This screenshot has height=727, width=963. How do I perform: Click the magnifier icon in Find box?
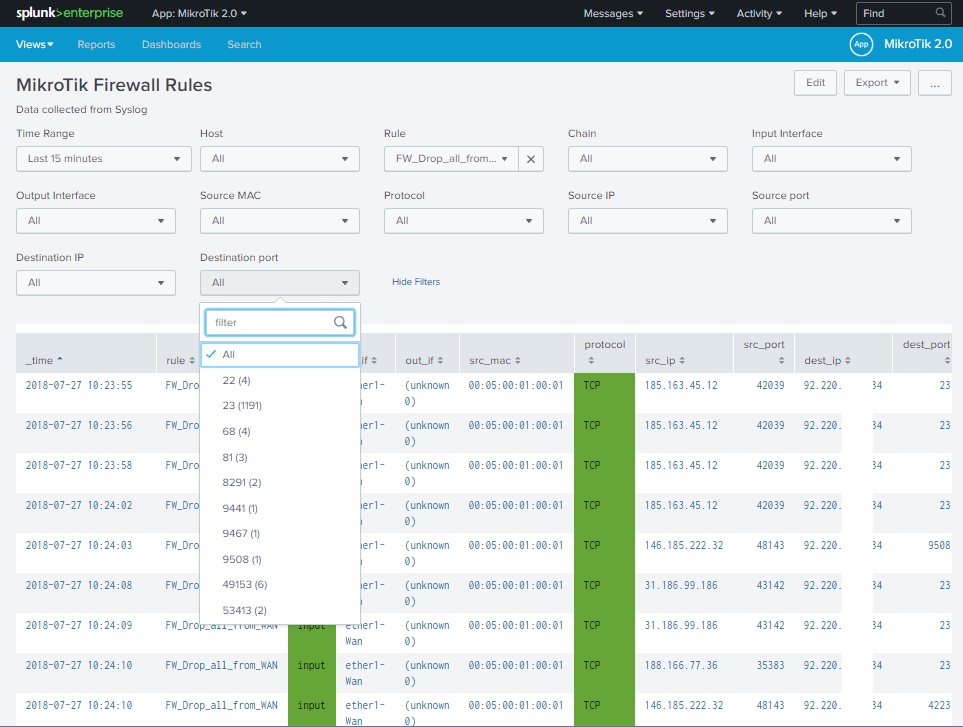pyautogui.click(x=940, y=13)
